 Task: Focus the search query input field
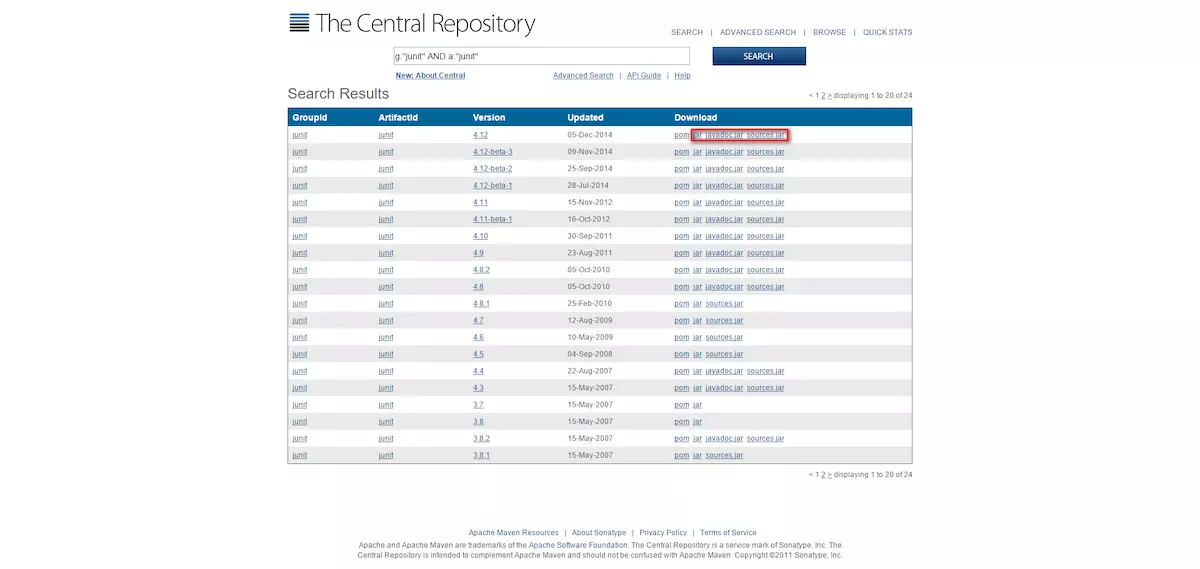point(541,56)
